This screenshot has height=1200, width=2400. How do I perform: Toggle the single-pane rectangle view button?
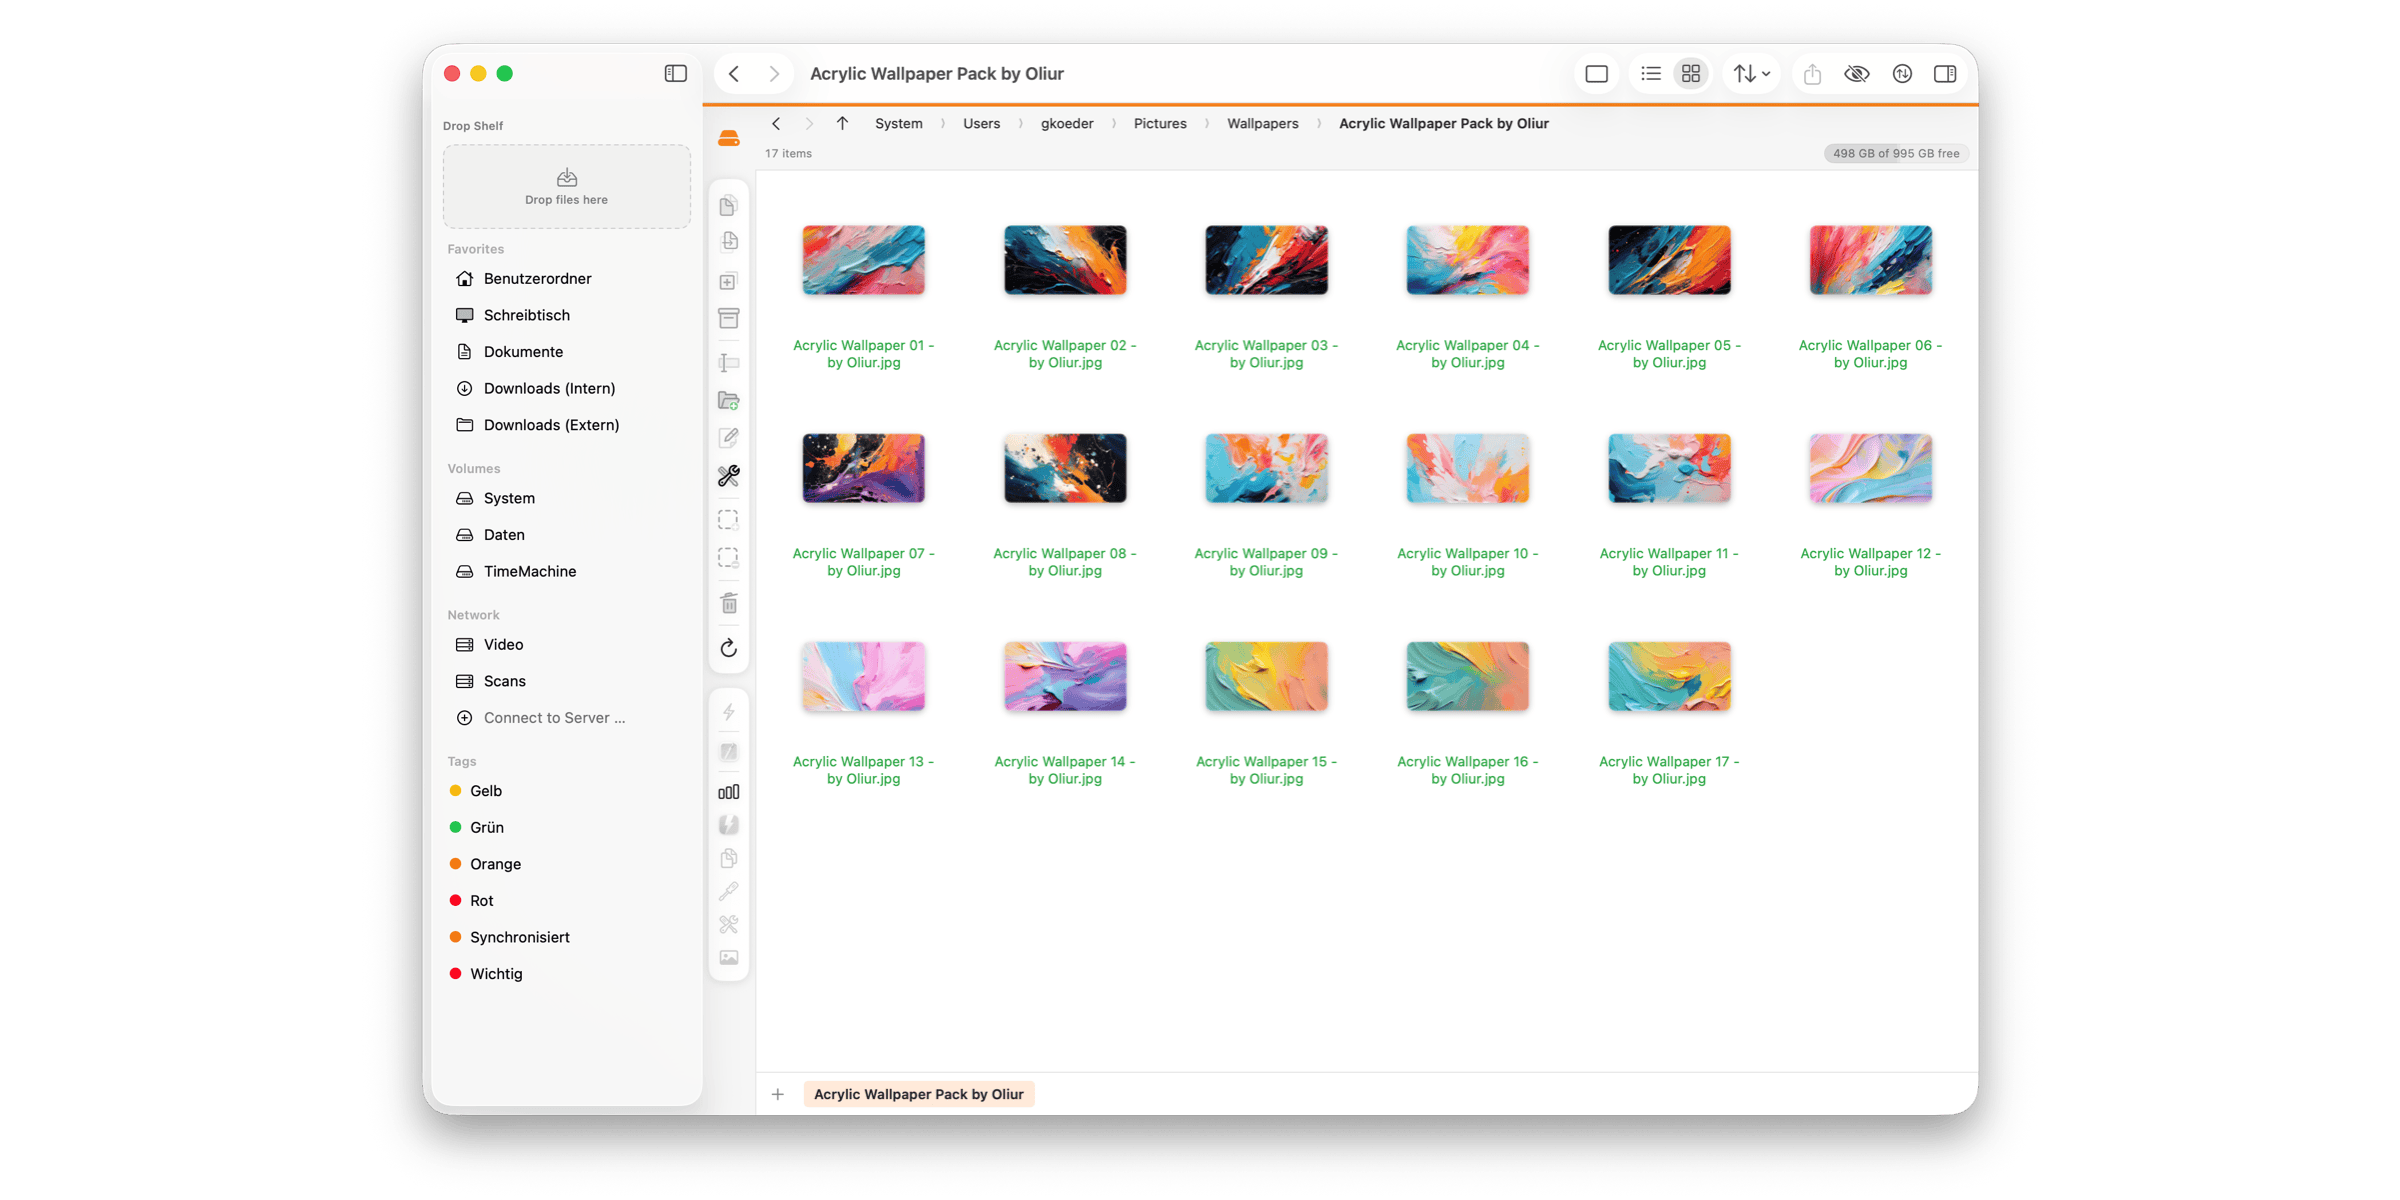(x=1597, y=74)
